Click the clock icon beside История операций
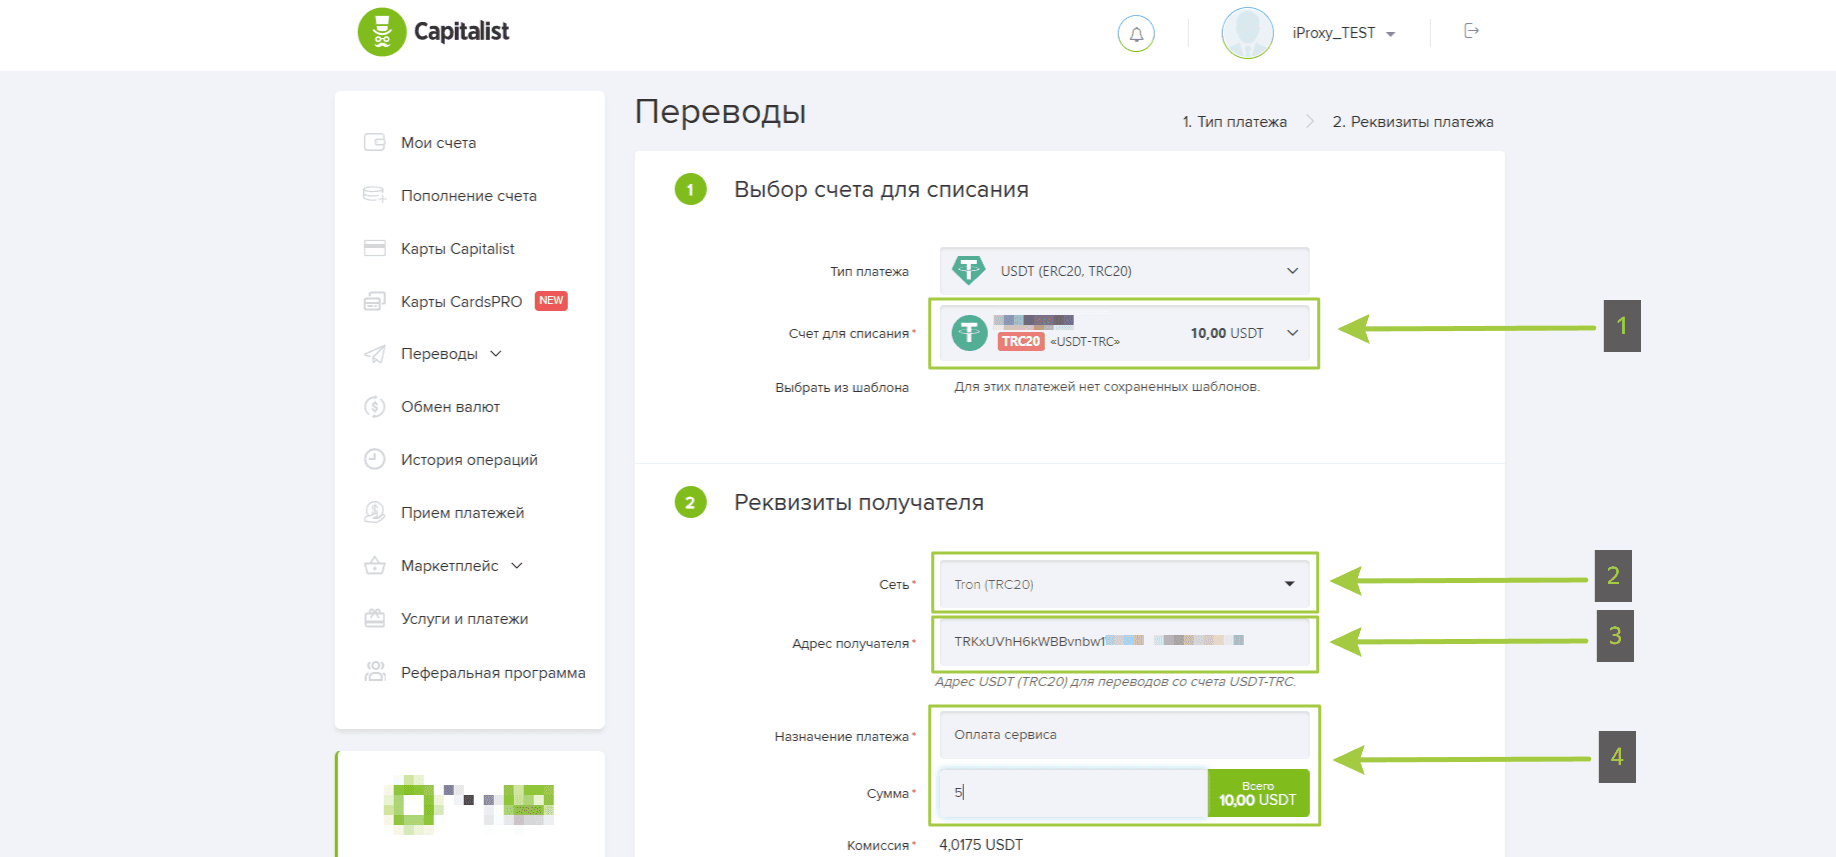 (375, 459)
